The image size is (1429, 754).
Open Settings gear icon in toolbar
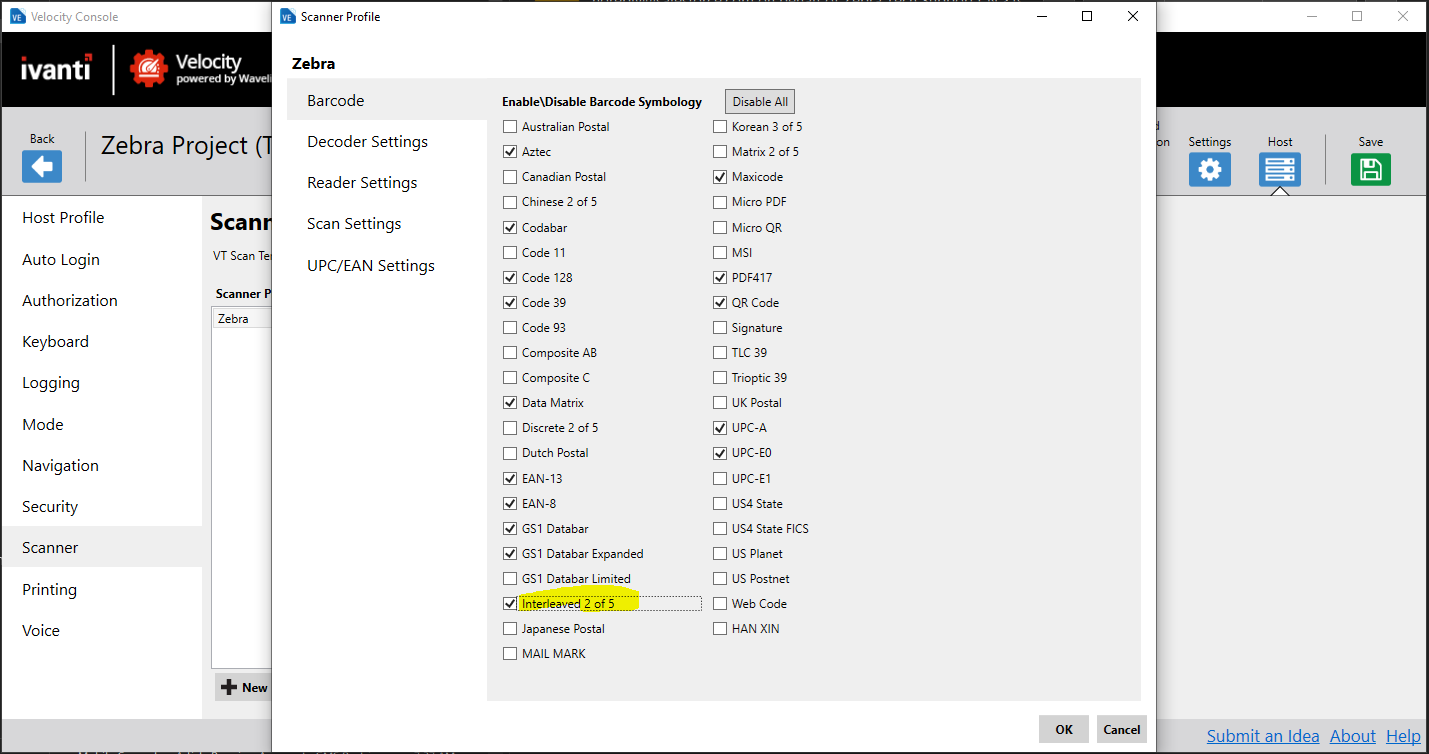(x=1209, y=169)
